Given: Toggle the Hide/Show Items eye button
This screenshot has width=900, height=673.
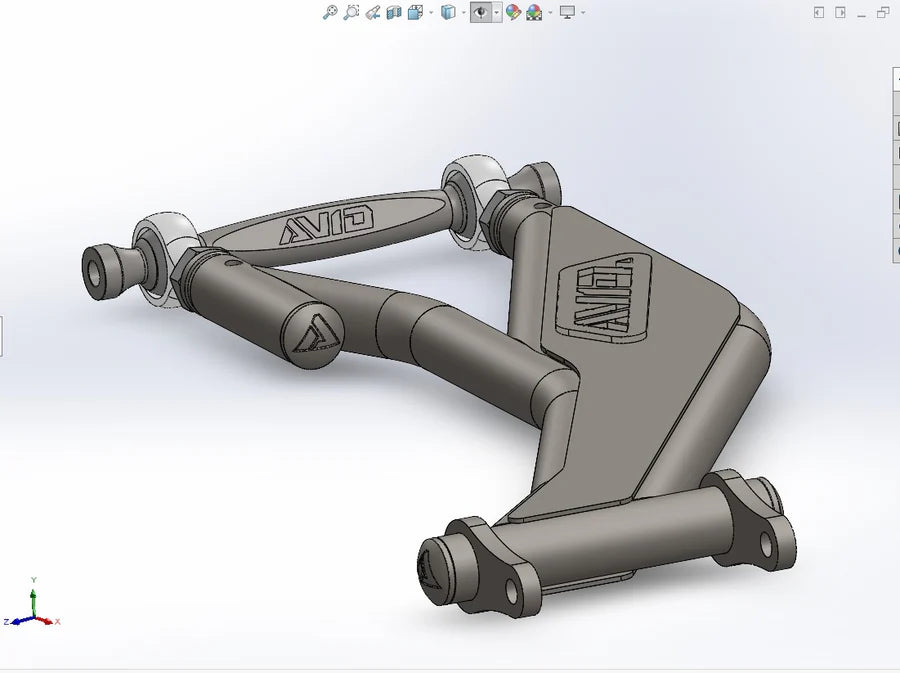Looking at the screenshot, I should pyautogui.click(x=482, y=12).
